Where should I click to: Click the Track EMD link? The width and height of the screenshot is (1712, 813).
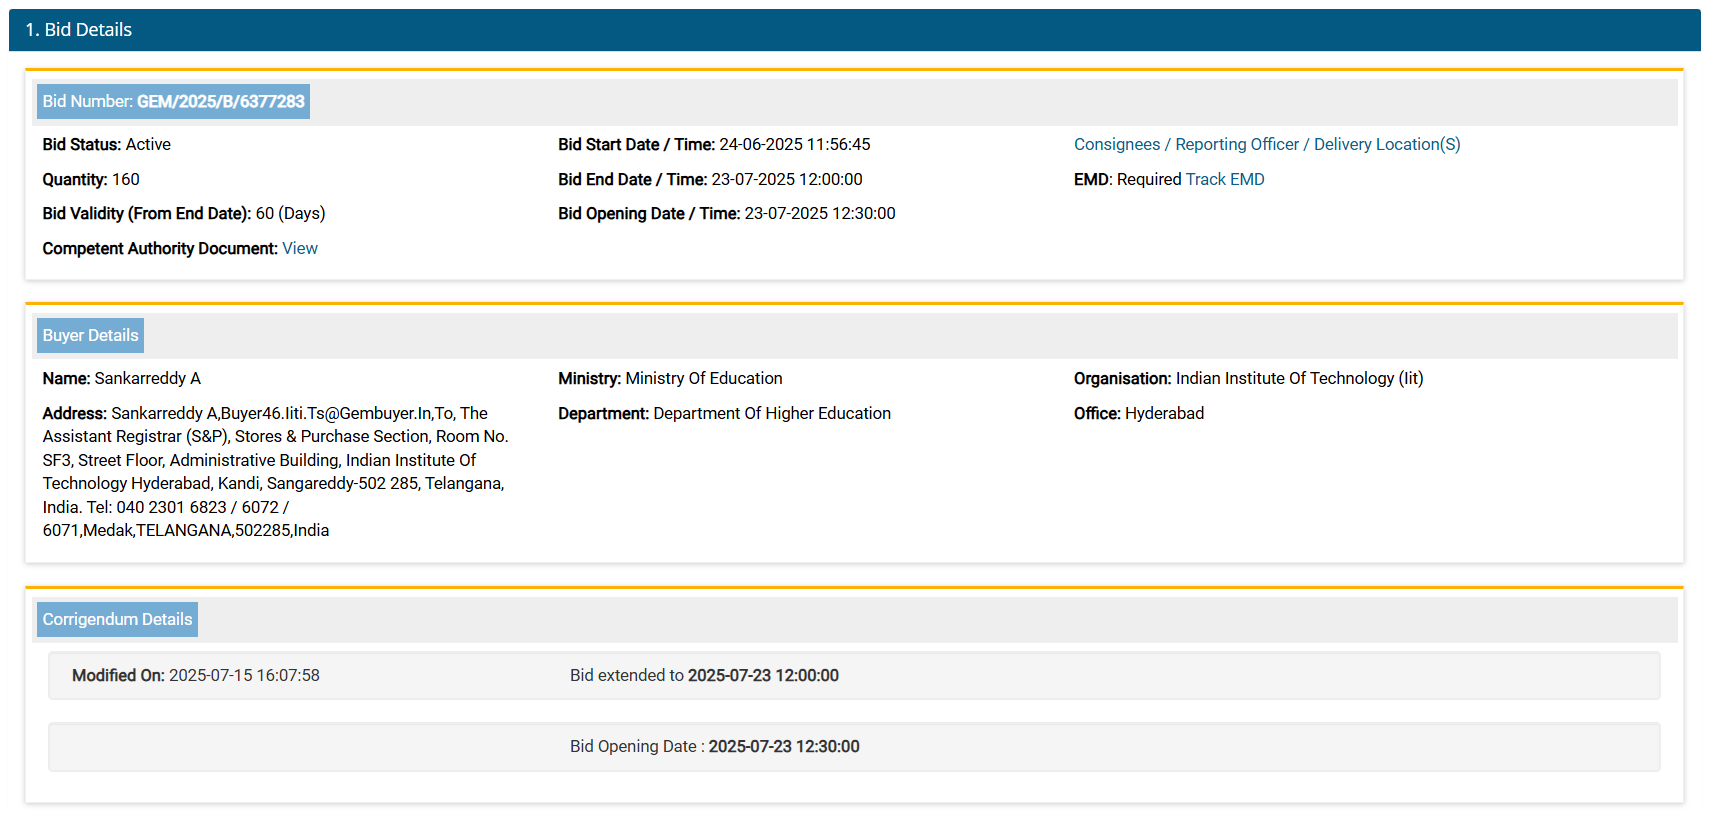pyautogui.click(x=1225, y=179)
